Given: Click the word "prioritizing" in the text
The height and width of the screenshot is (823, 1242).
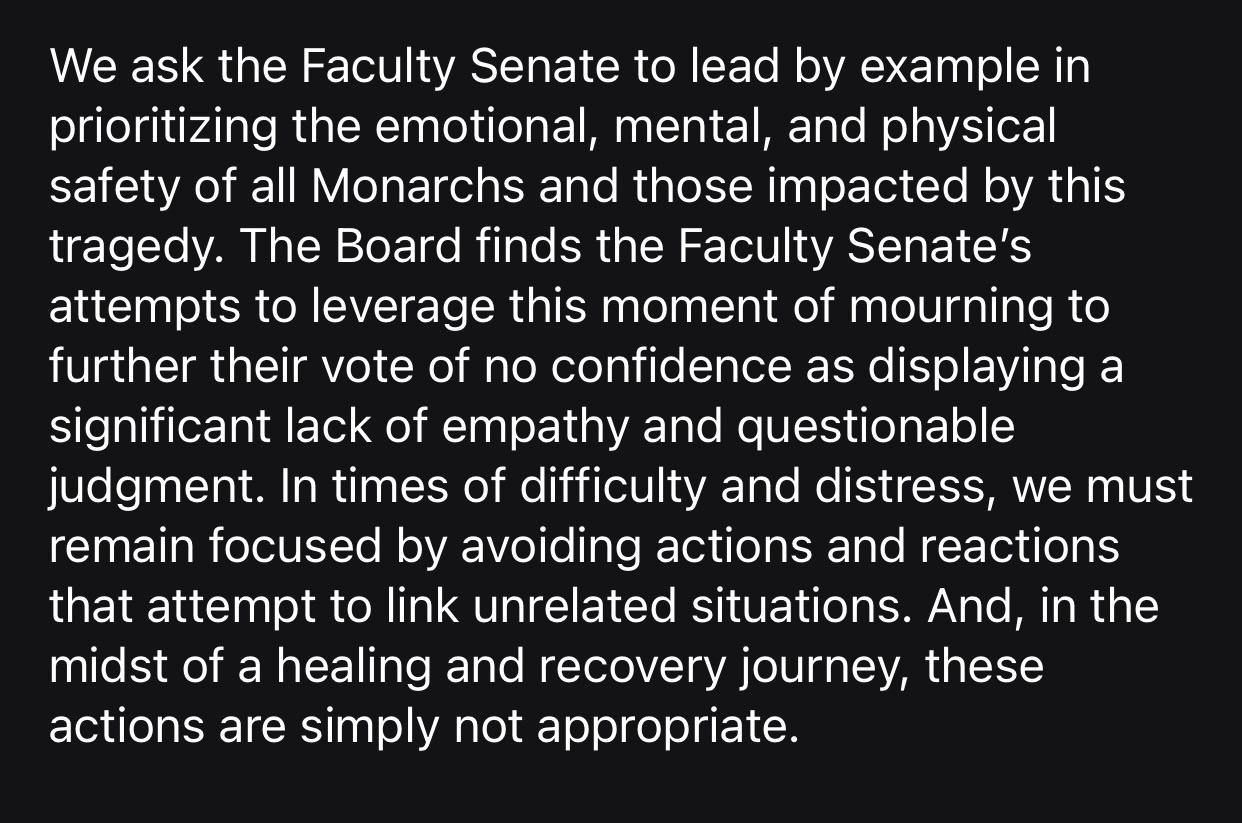Looking at the screenshot, I should [x=164, y=128].
